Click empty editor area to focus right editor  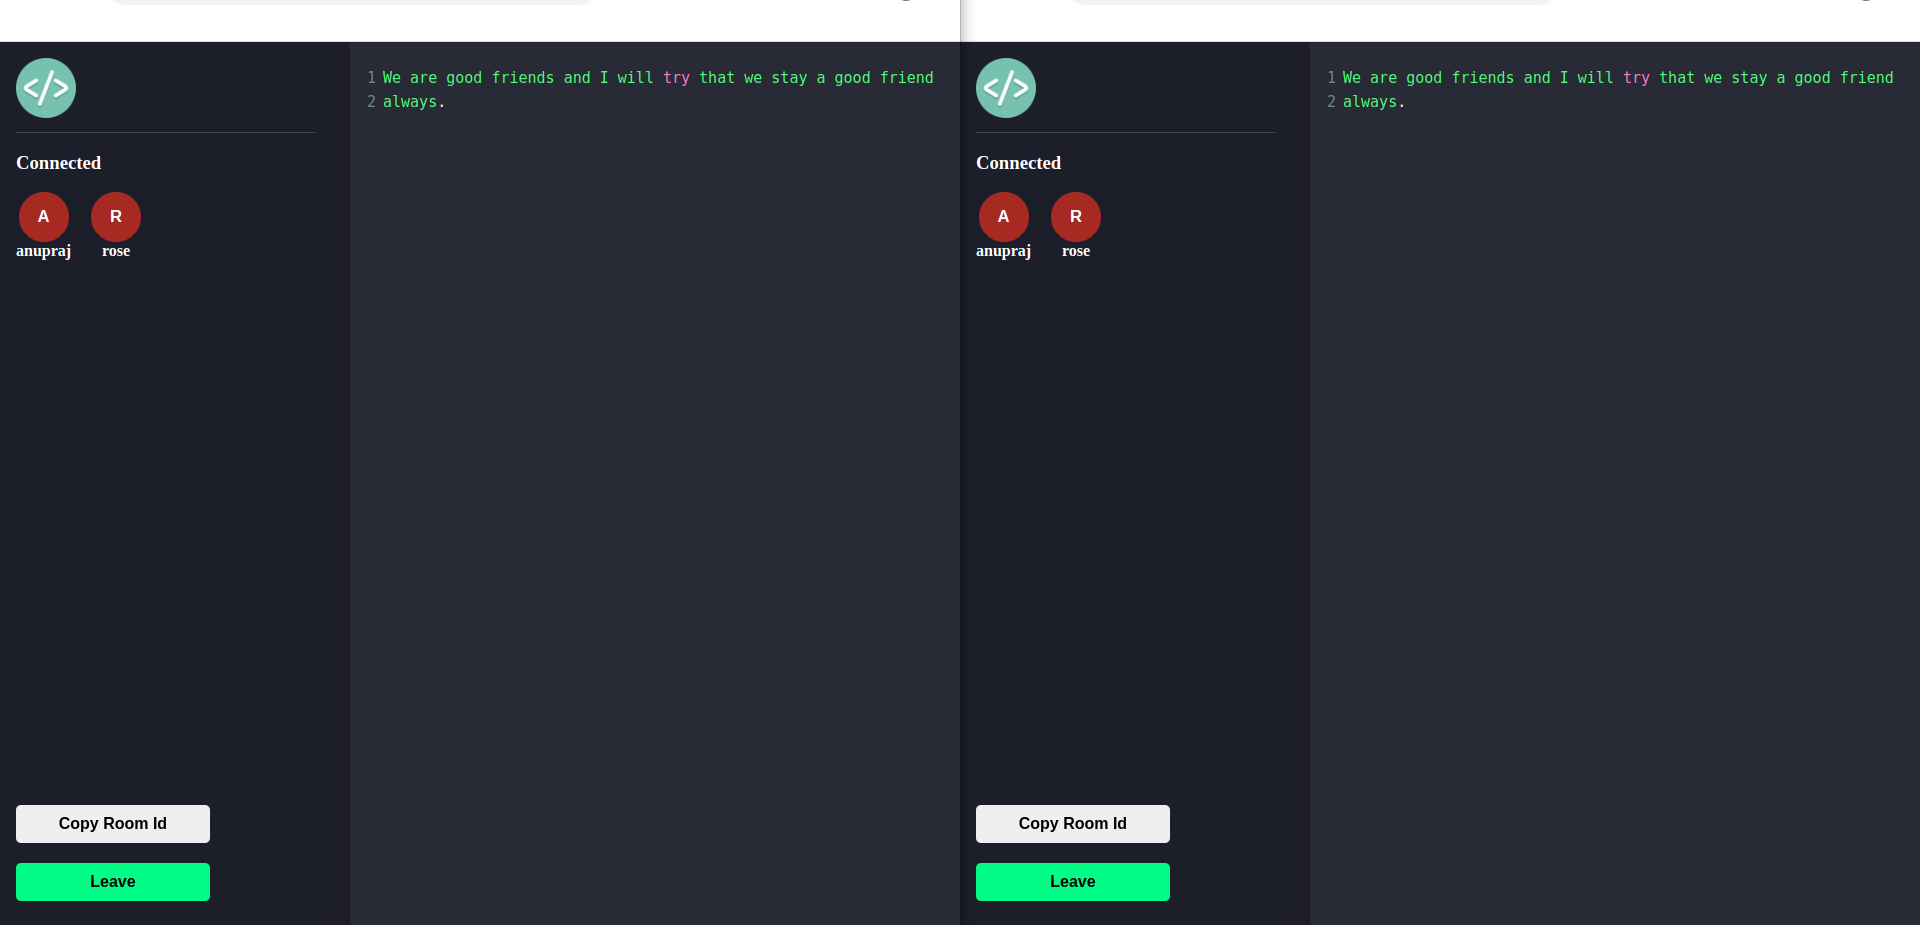1600,450
